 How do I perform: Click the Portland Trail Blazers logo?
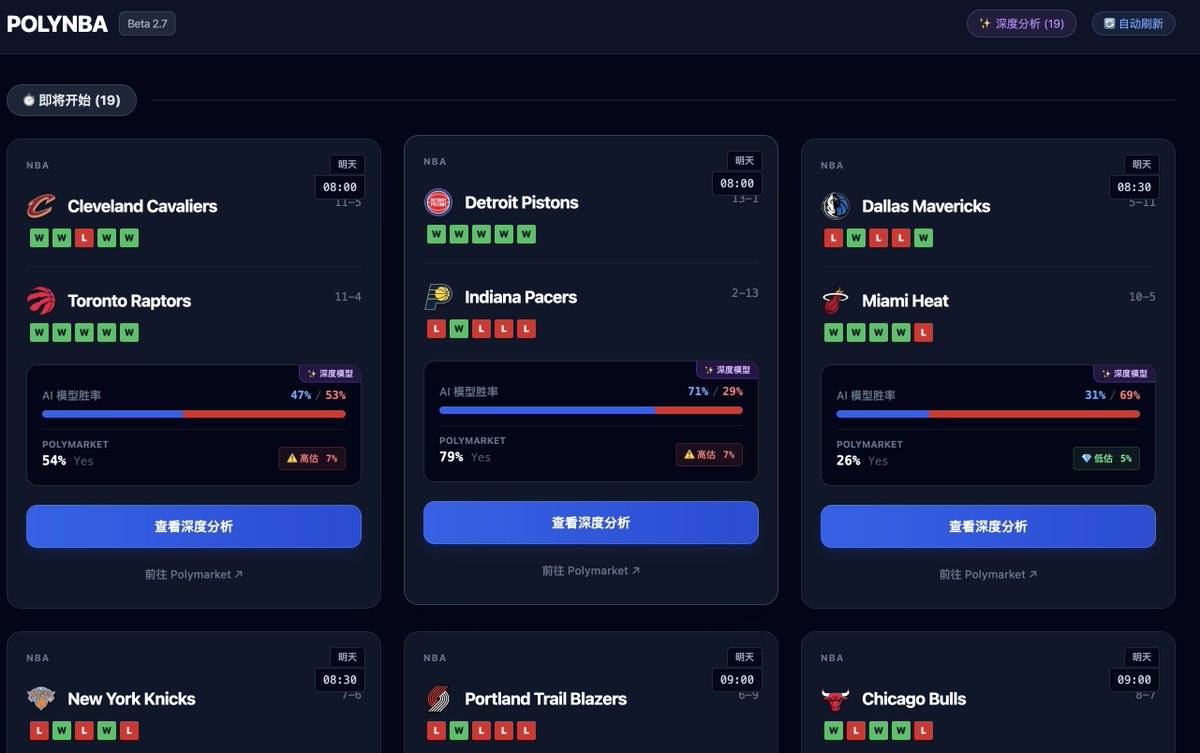click(x=437, y=699)
